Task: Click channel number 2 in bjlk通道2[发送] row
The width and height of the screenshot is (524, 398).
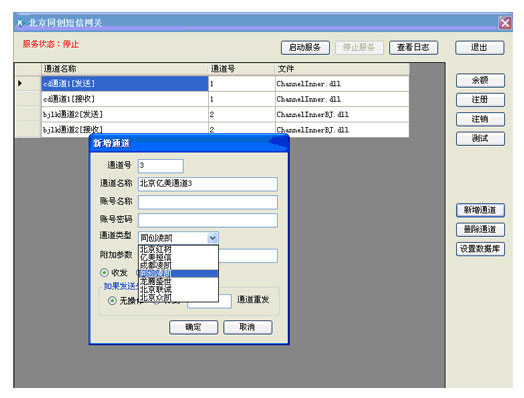Action: pos(242,114)
